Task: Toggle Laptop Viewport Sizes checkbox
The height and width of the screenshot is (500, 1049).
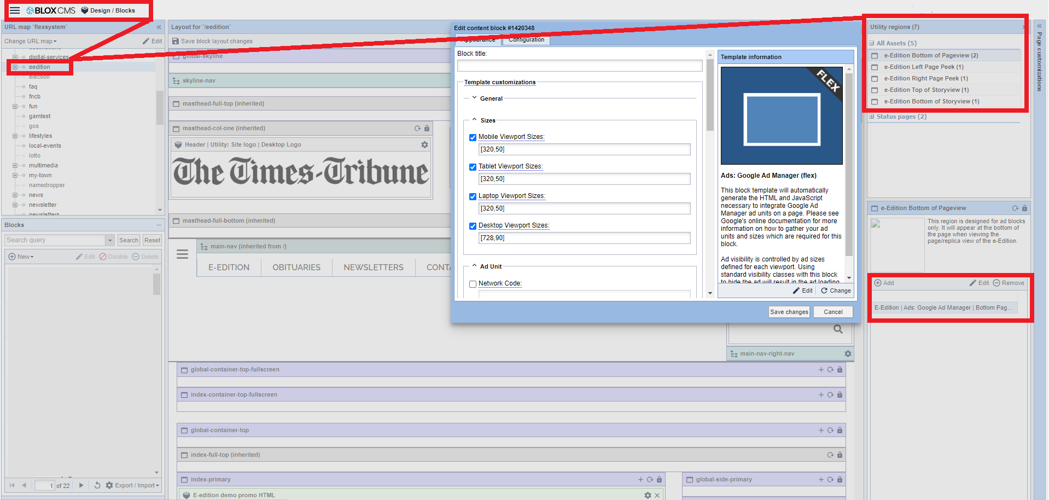Action: [473, 196]
